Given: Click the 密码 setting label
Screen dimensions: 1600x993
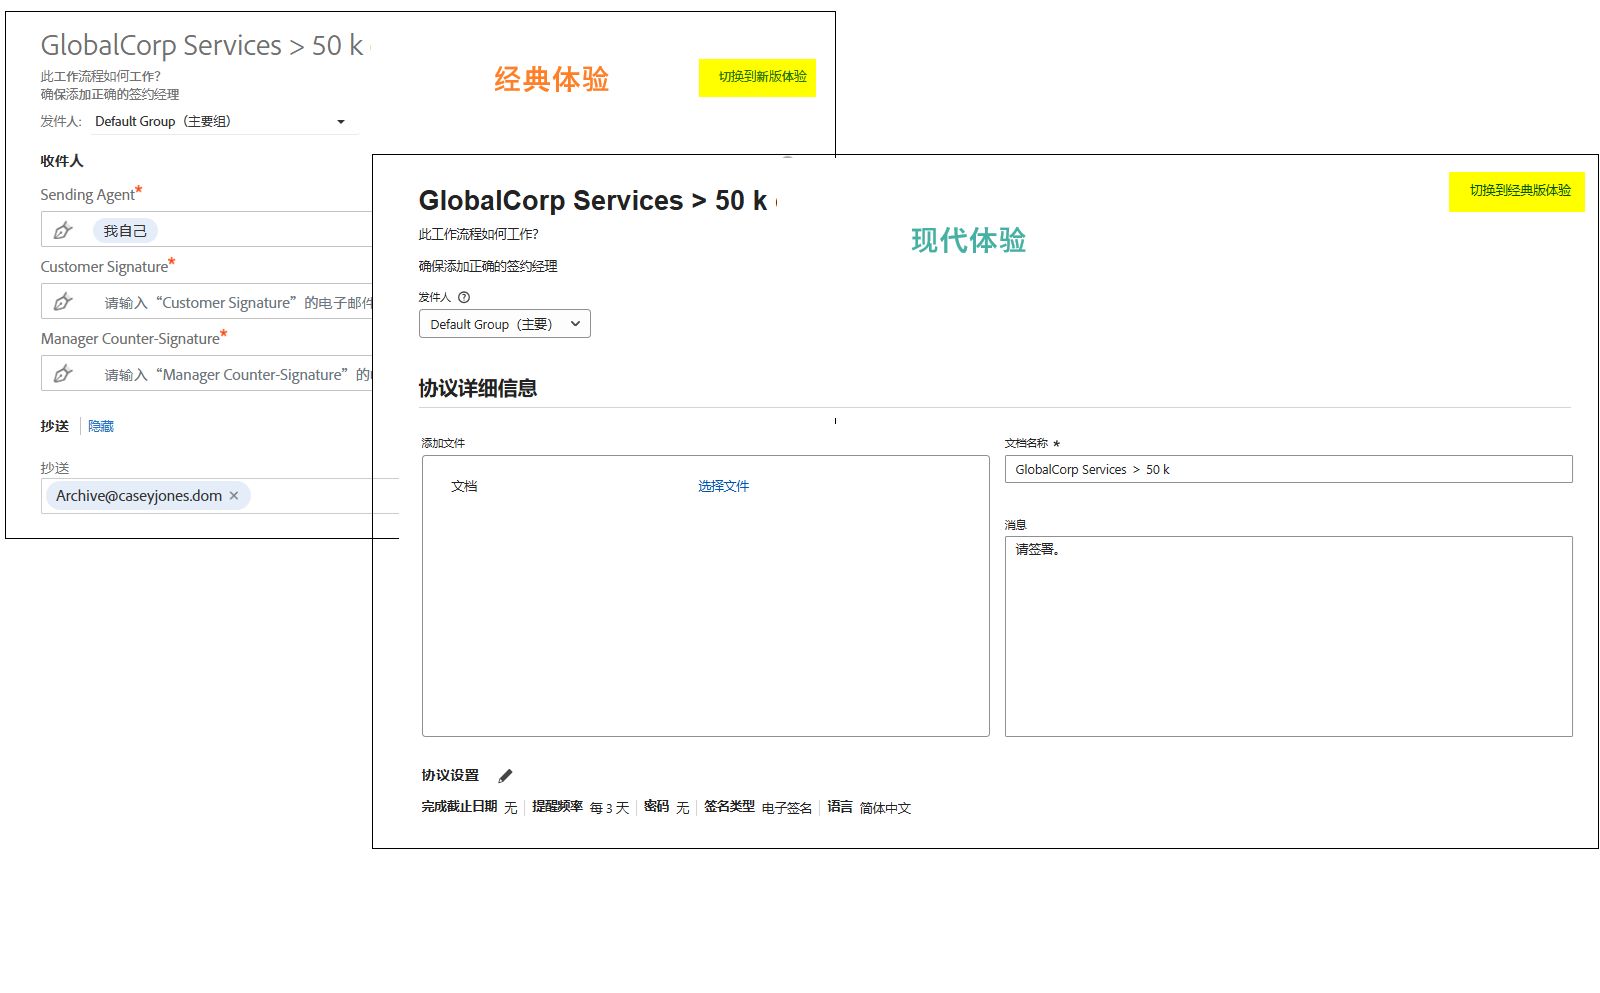Looking at the screenshot, I should point(656,806).
